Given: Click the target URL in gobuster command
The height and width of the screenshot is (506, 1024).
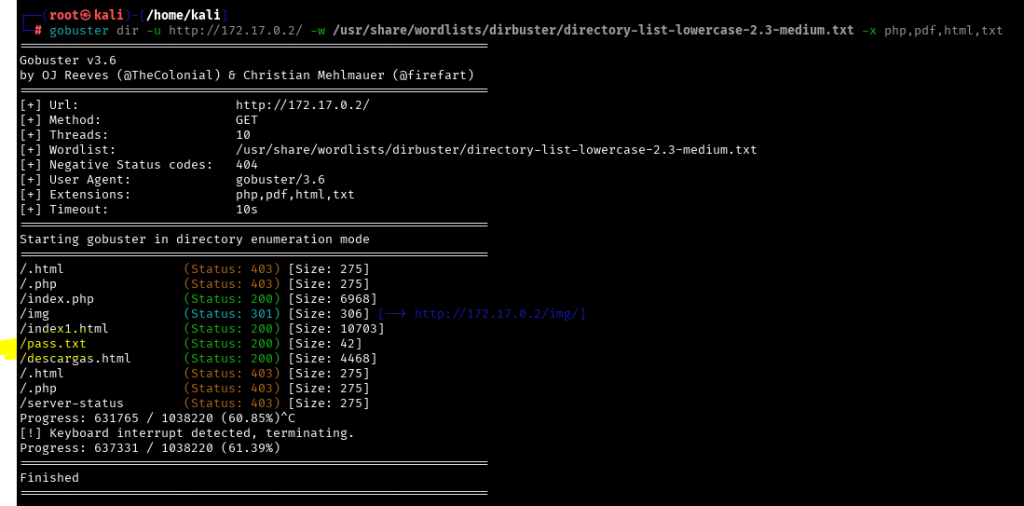Looking at the screenshot, I should (x=224, y=30).
